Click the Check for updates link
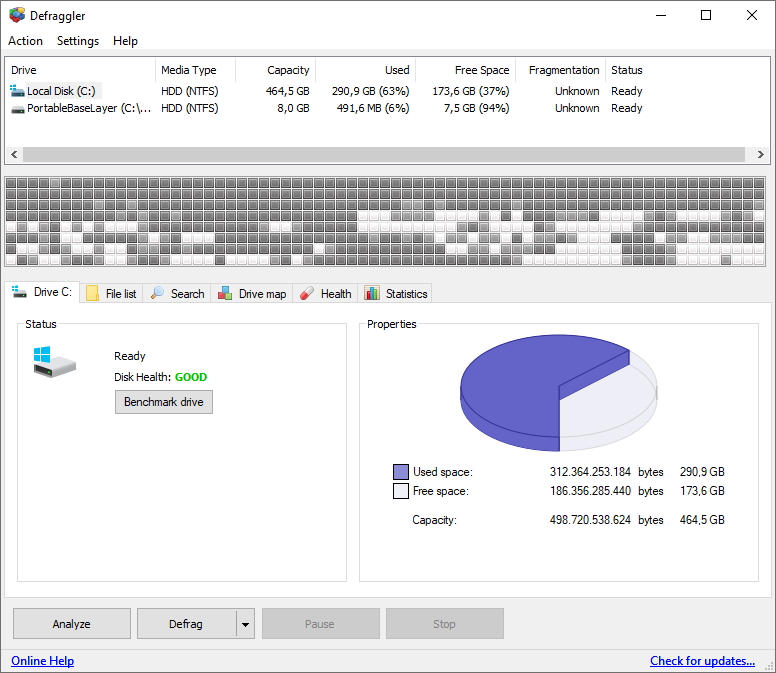 point(702,661)
